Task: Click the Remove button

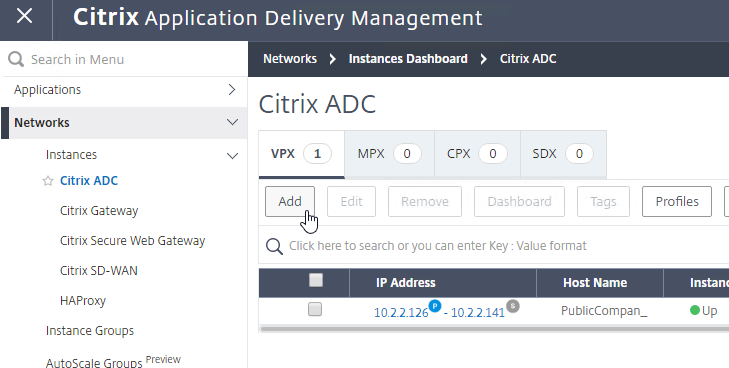Action: (x=425, y=202)
